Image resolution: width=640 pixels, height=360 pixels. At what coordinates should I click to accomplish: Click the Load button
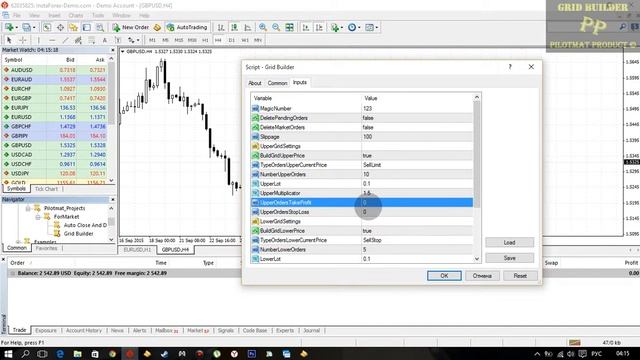(x=509, y=242)
